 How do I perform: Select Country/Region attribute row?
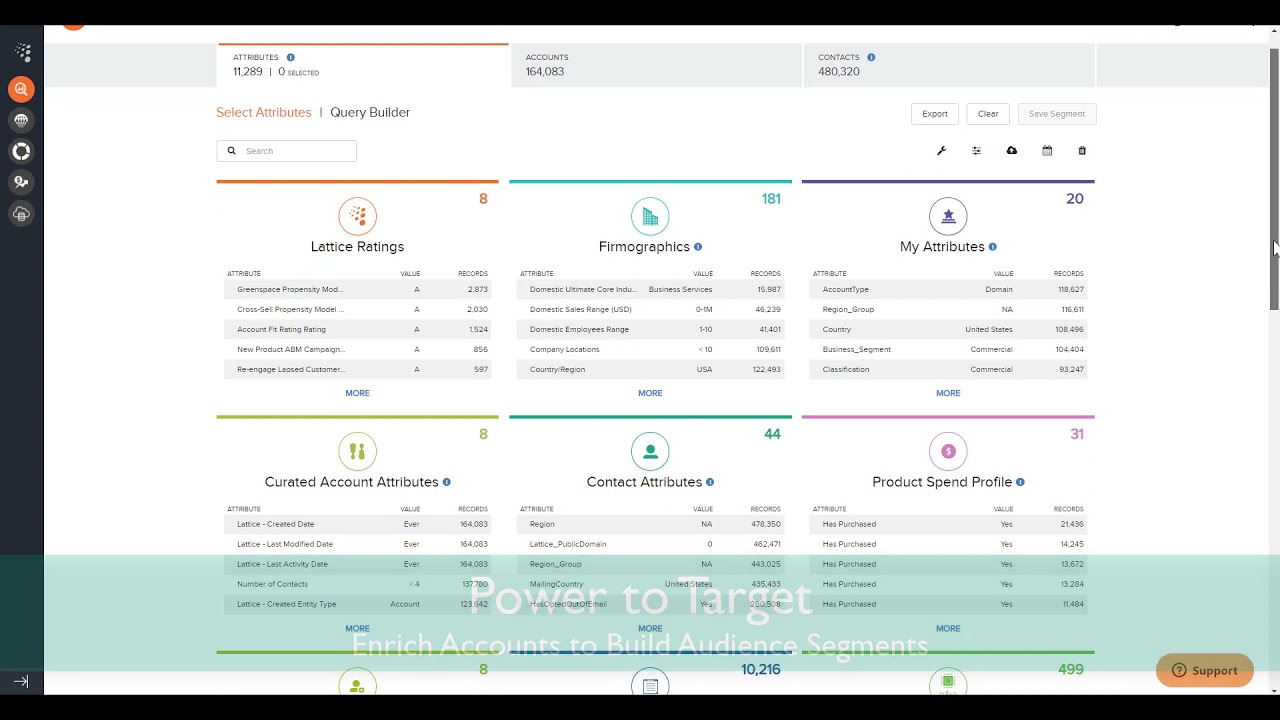(651, 369)
